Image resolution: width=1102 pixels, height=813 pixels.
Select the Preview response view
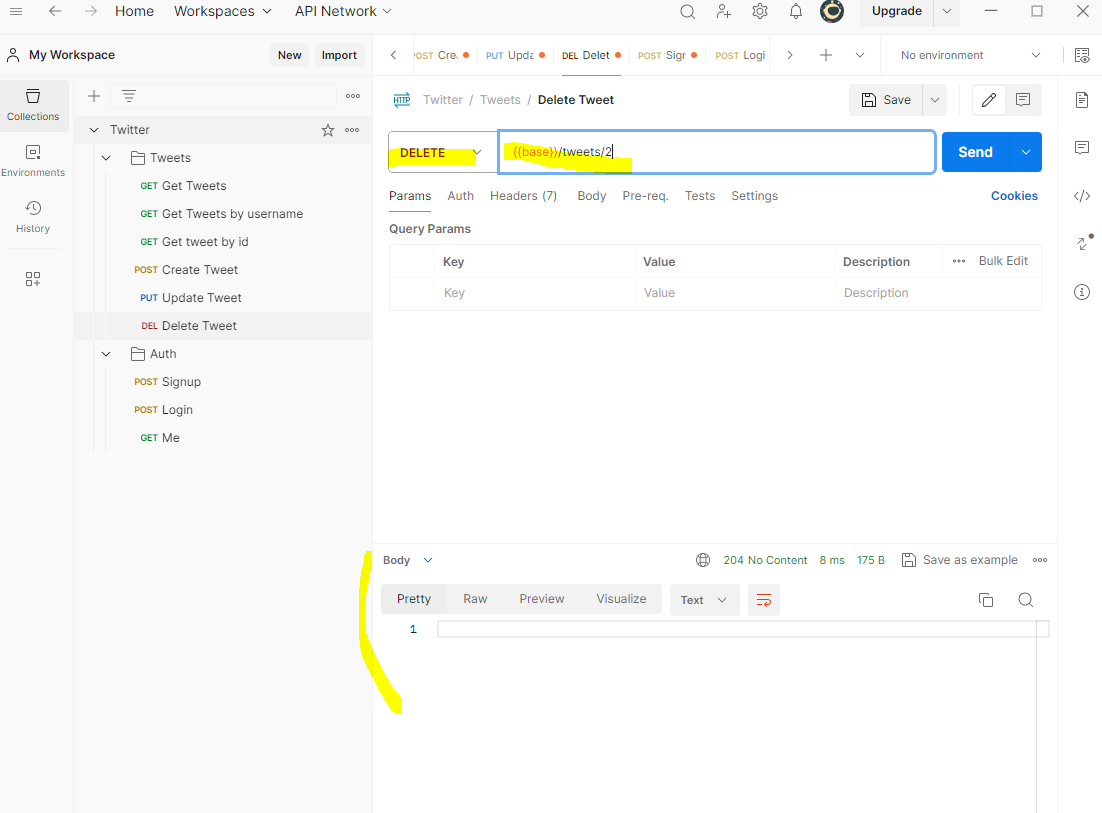(542, 599)
